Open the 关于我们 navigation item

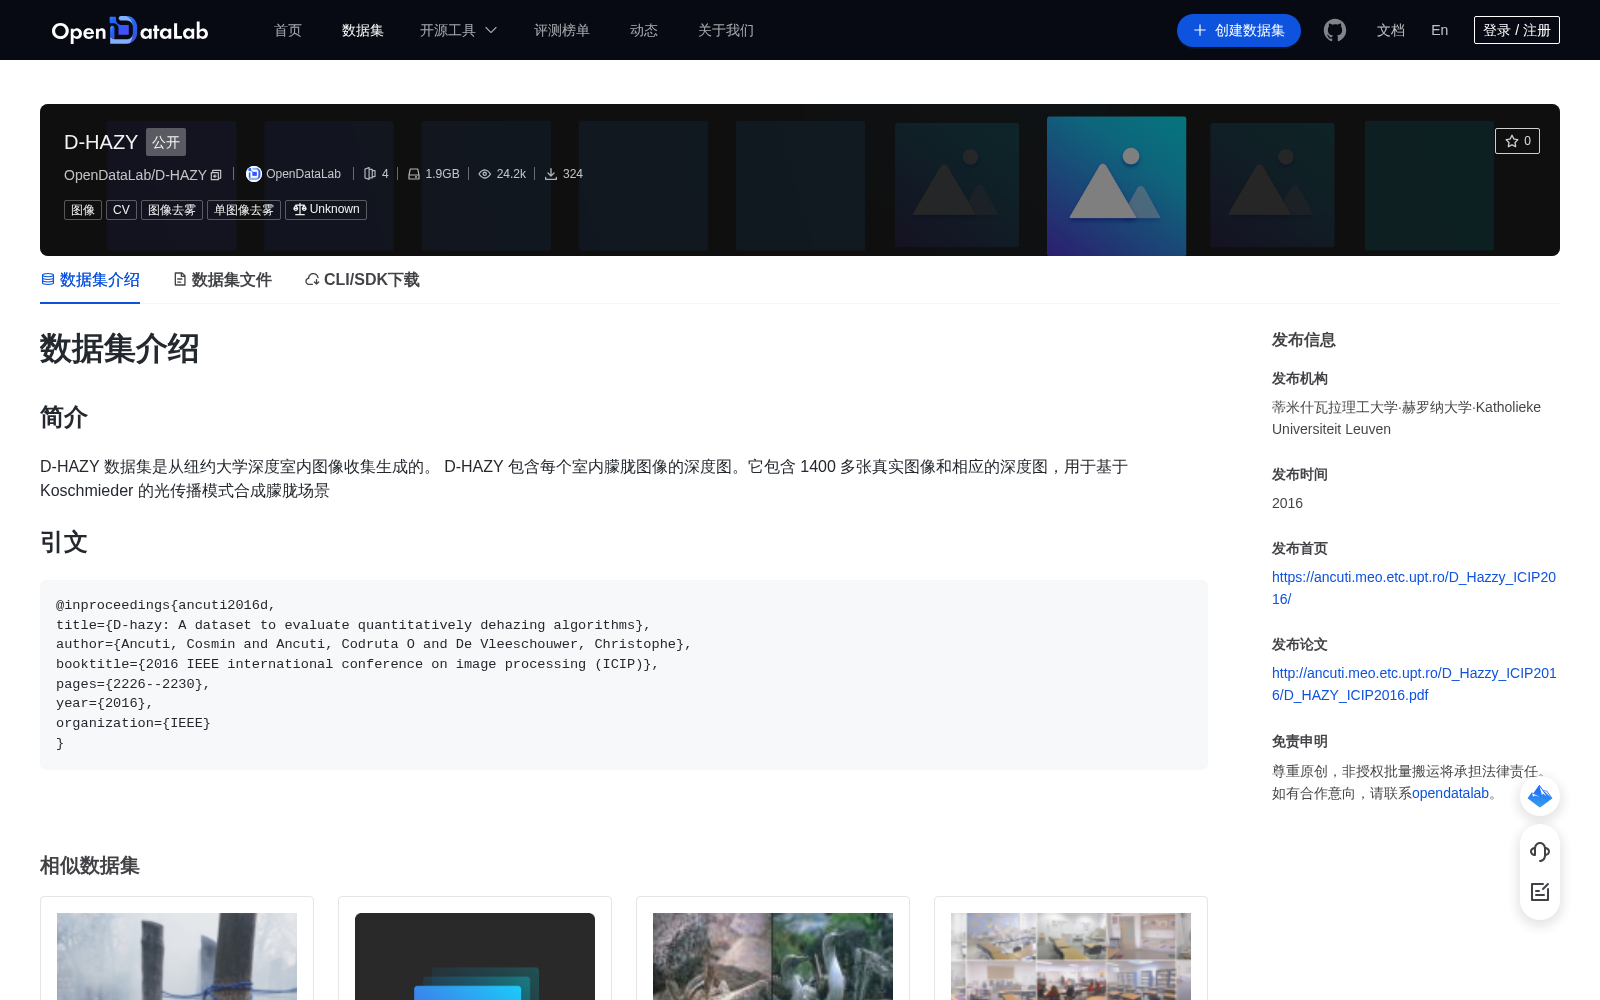726,30
